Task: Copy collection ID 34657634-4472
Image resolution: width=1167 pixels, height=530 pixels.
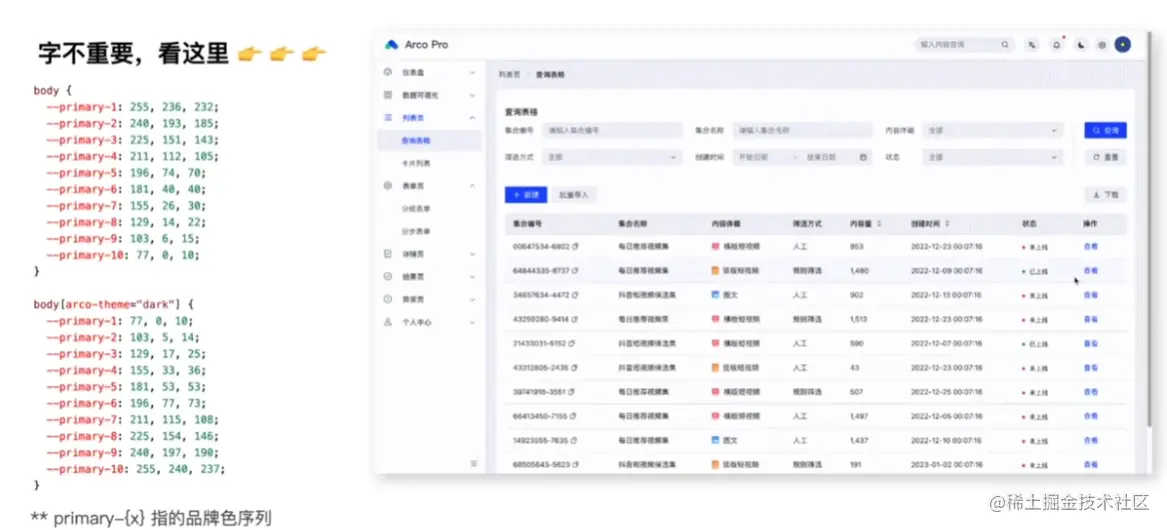Action: 575,295
